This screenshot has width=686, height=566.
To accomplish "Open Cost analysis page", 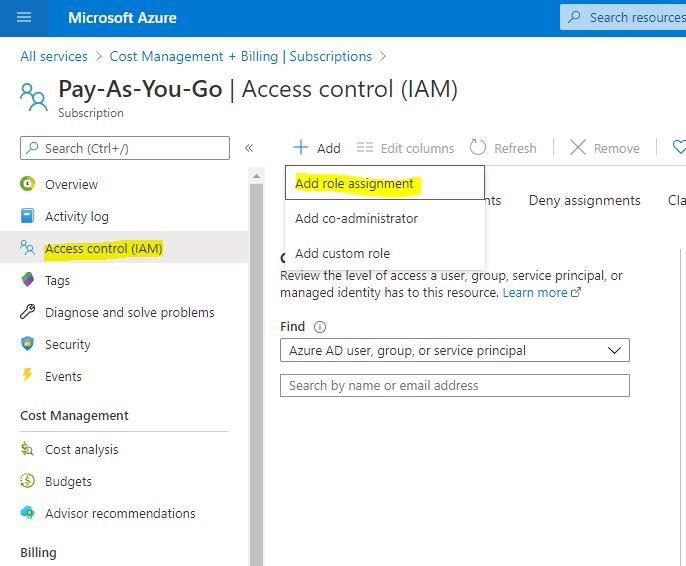I will tap(124, 449).
